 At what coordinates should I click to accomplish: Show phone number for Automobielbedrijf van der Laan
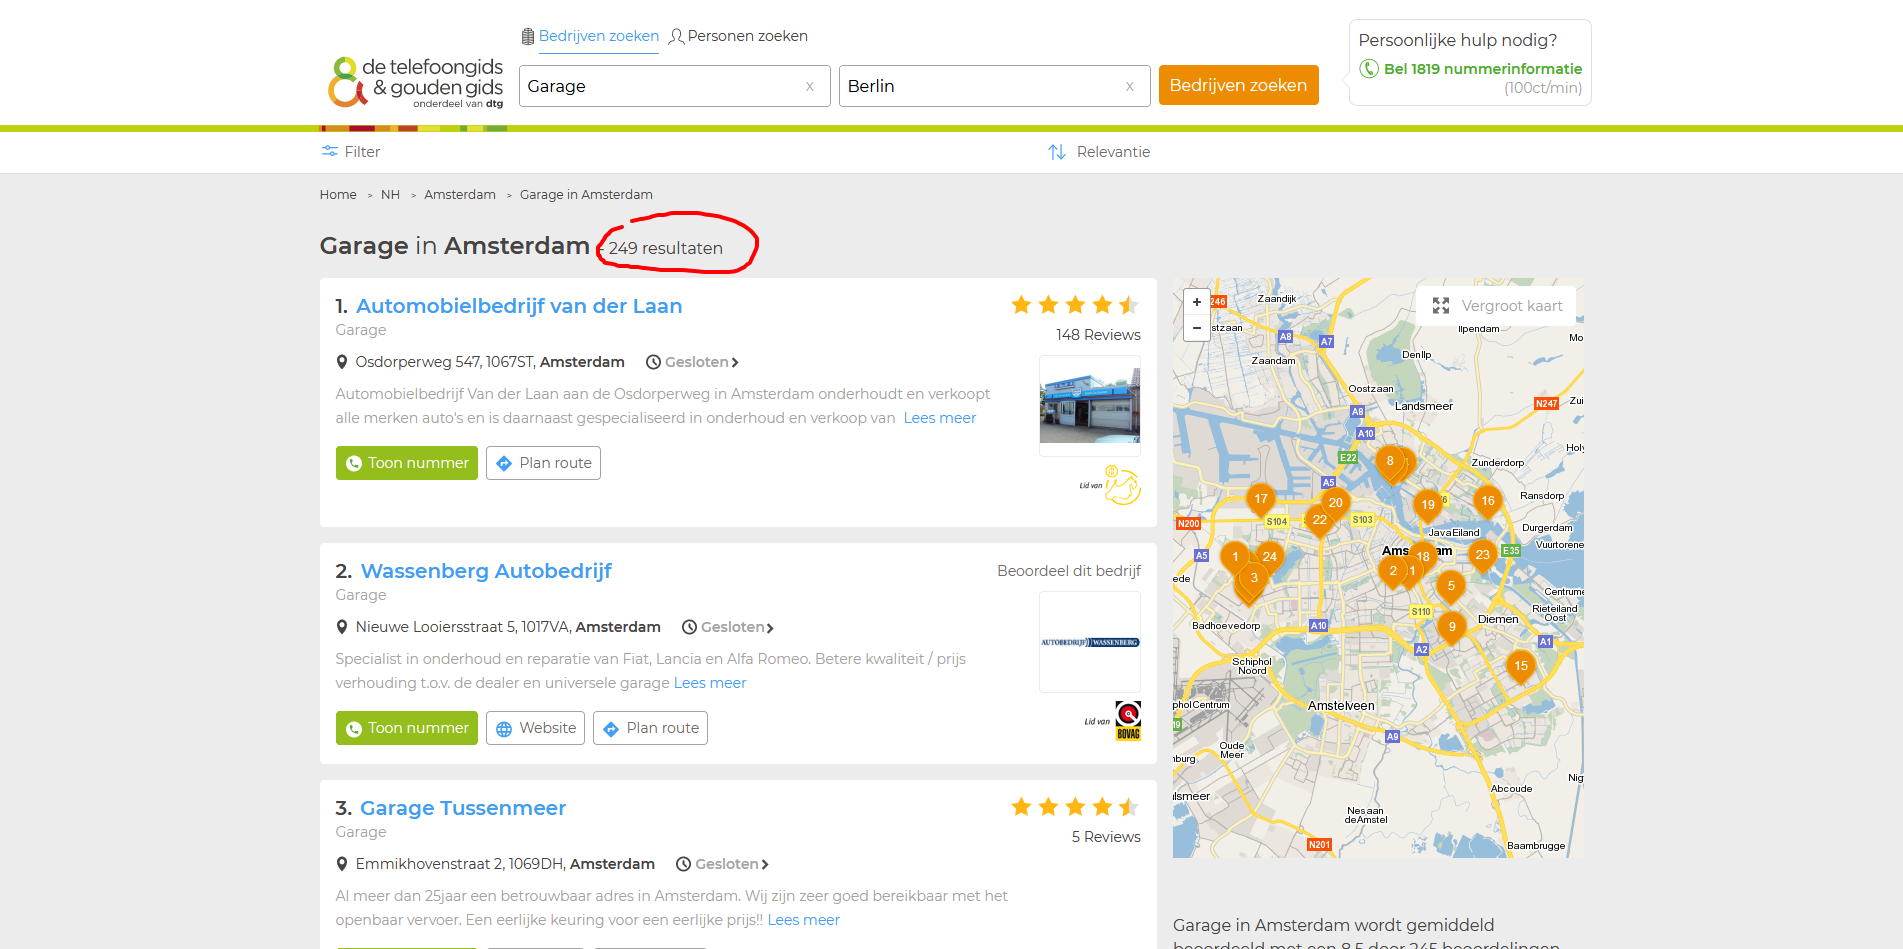pyautogui.click(x=407, y=463)
